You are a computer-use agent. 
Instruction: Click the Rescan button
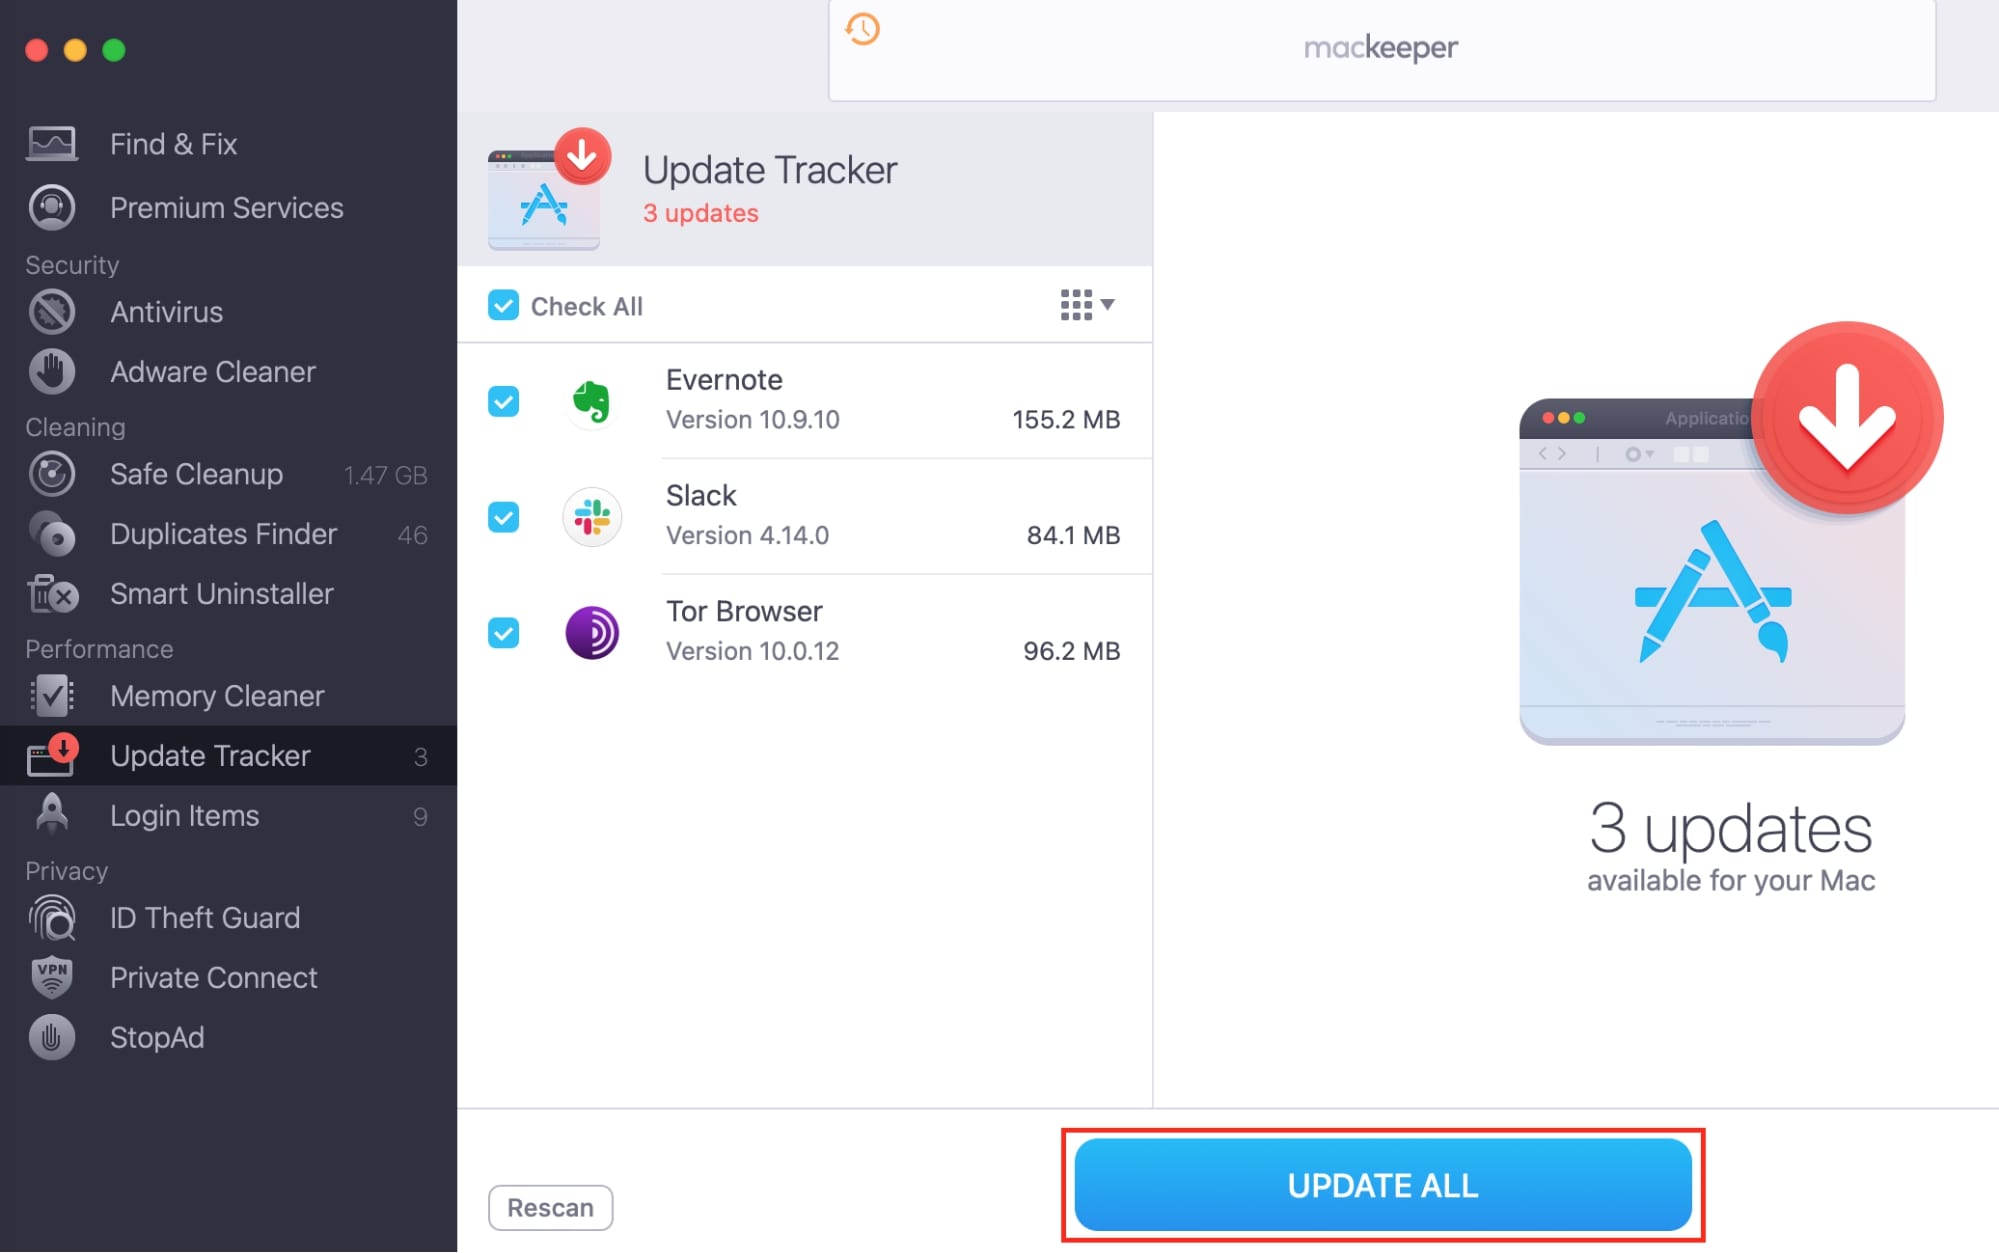pos(550,1205)
